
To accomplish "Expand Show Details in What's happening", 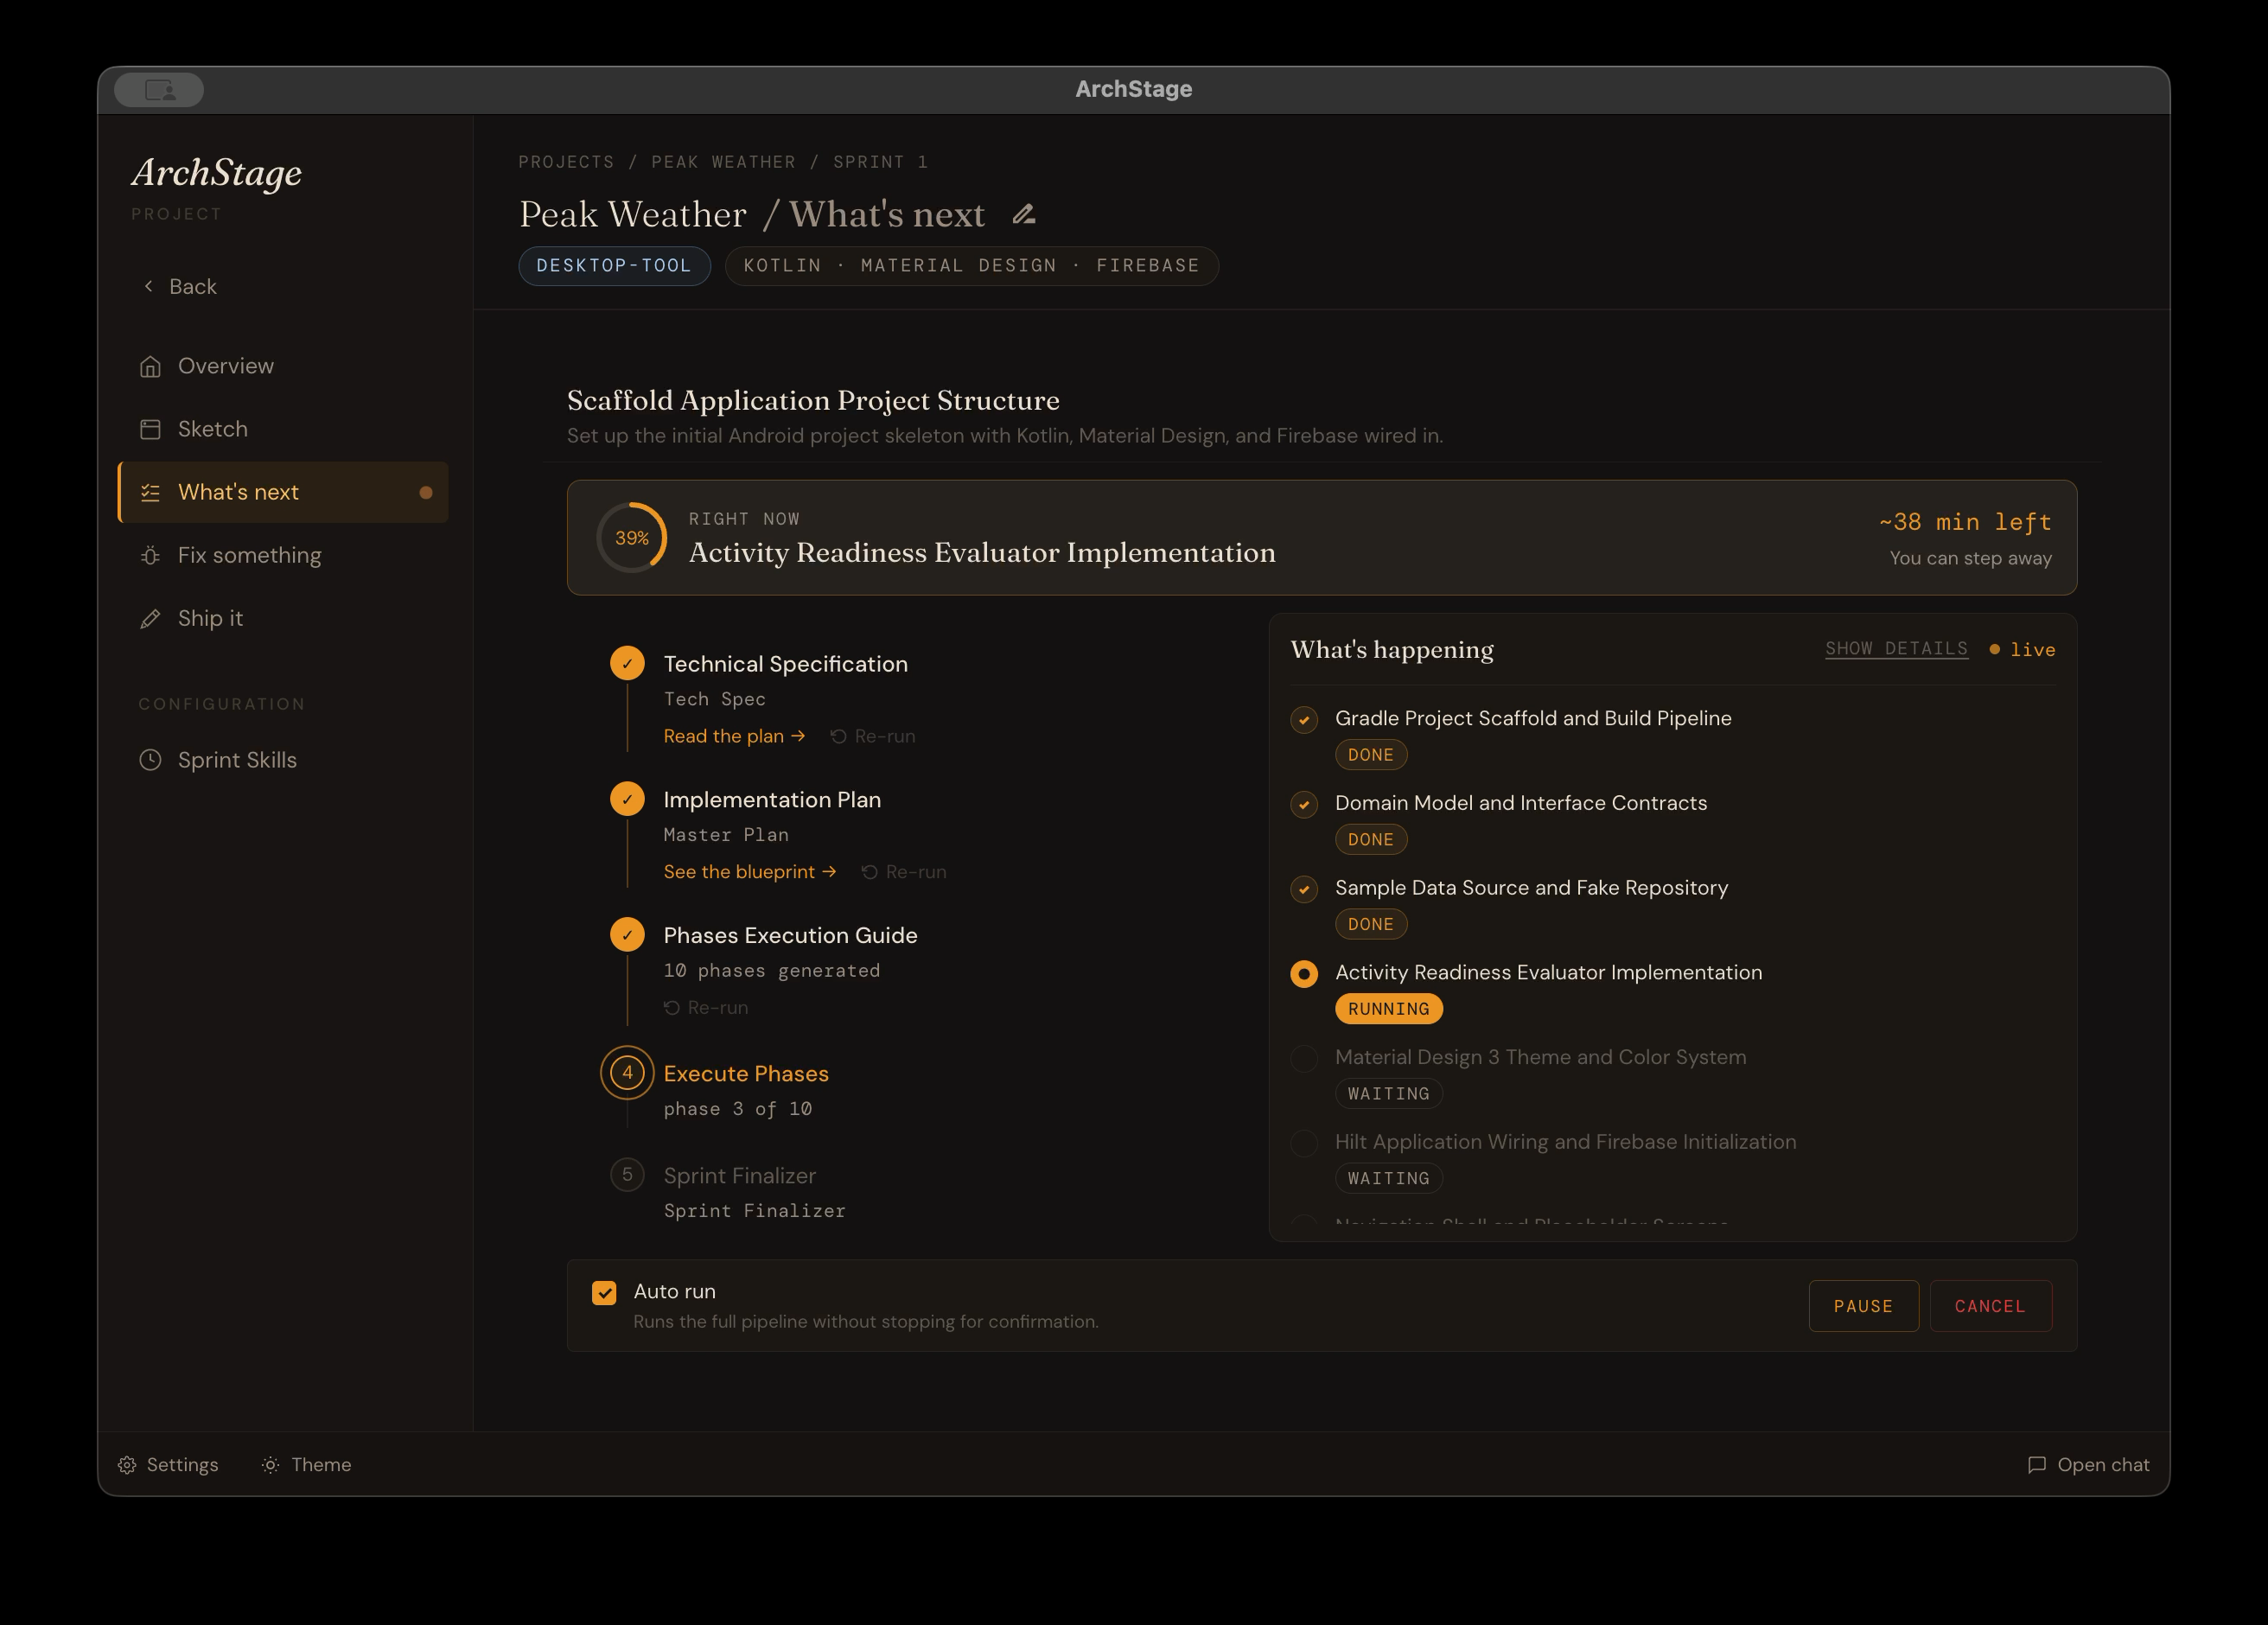I will coord(1896,648).
